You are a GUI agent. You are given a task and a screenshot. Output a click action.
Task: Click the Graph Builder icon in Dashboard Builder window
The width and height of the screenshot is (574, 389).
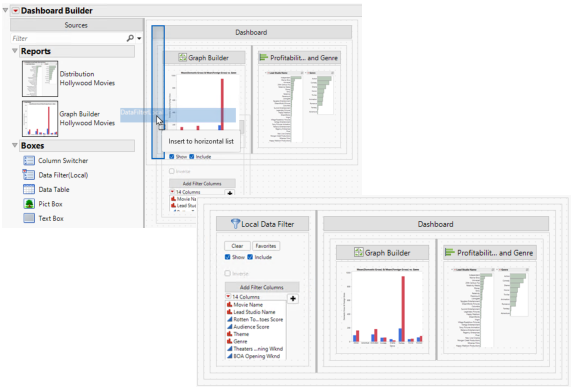(182, 57)
